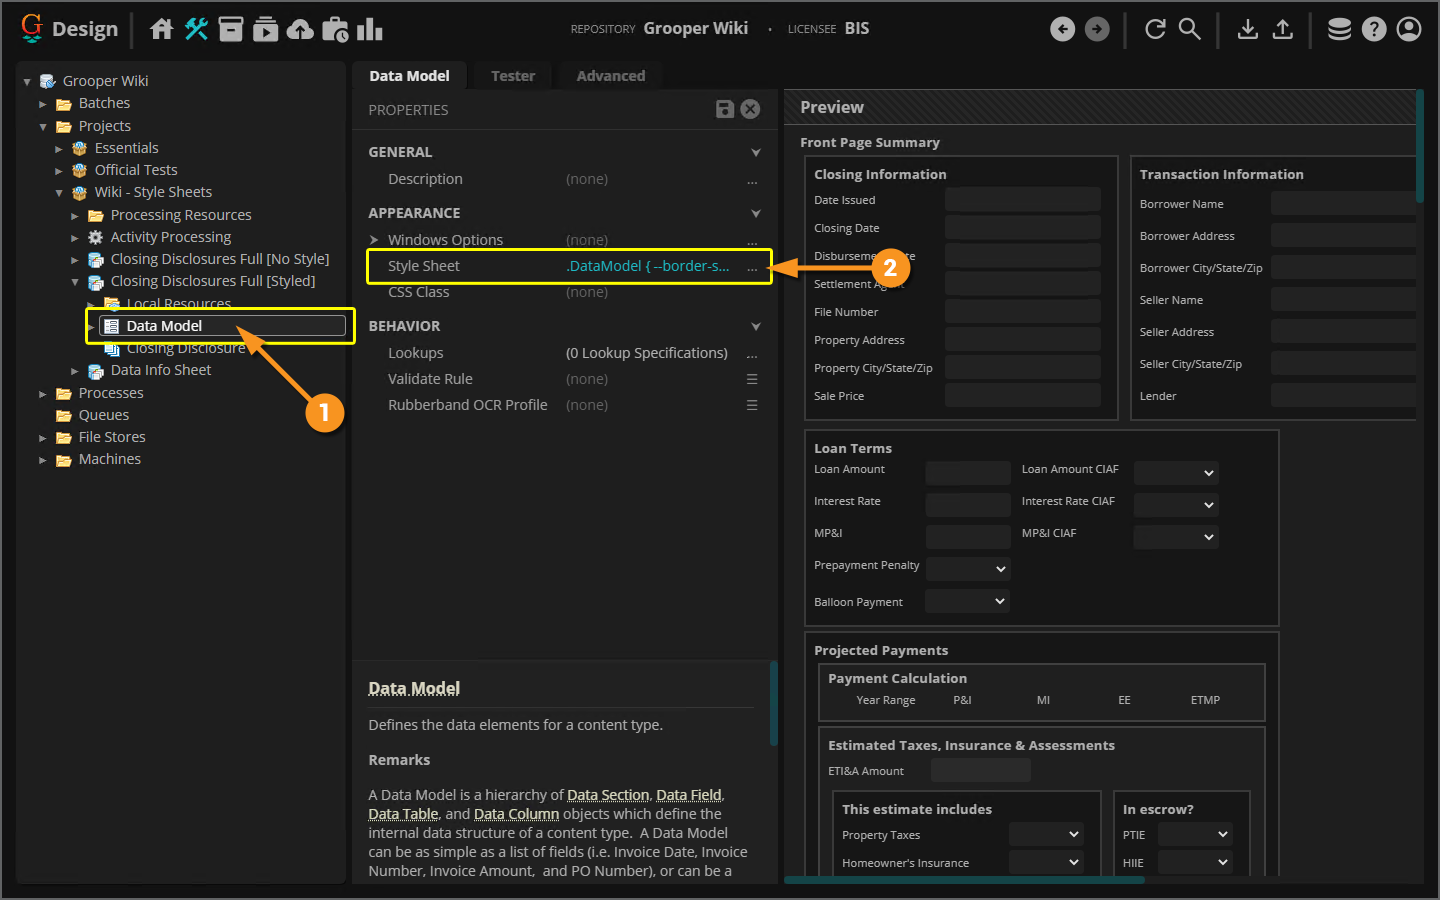Image resolution: width=1440 pixels, height=900 pixels.
Task: Open the Design tools wrench icon
Action: 196,30
